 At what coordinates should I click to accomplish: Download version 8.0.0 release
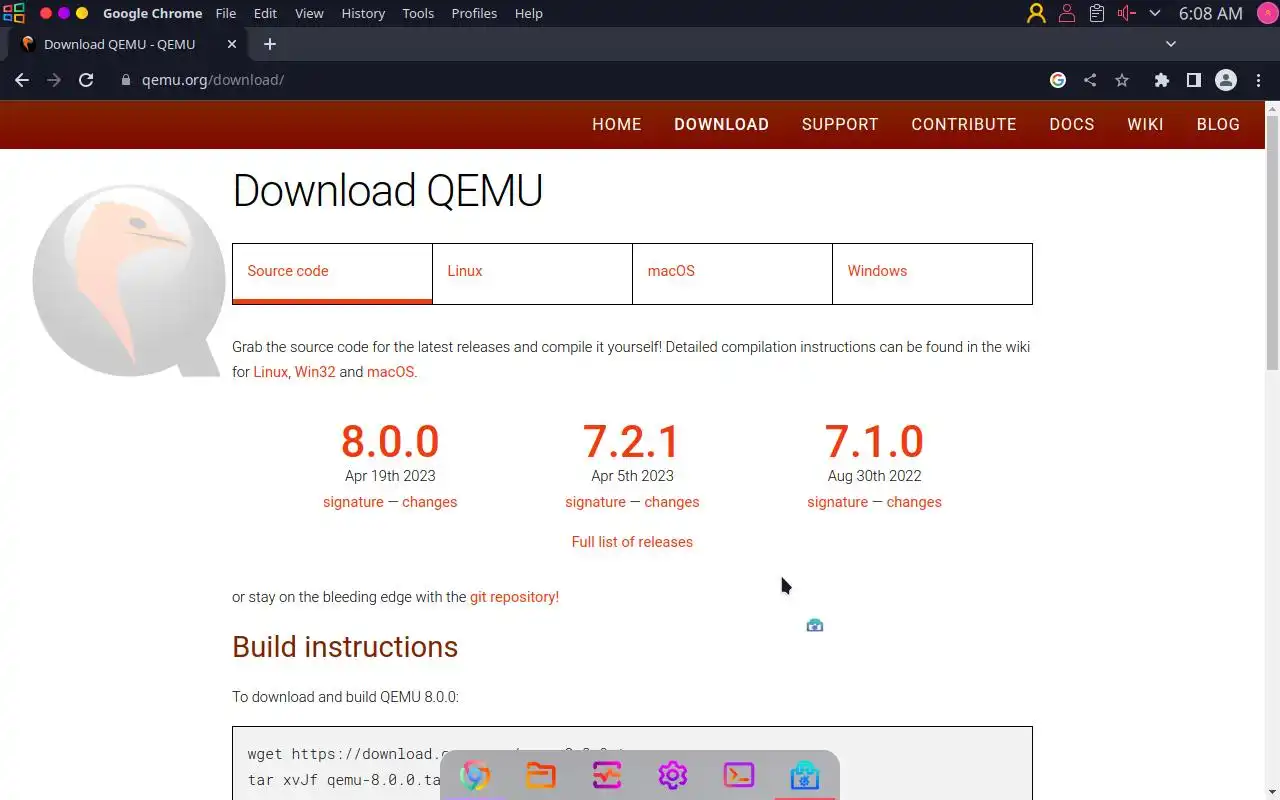point(390,441)
